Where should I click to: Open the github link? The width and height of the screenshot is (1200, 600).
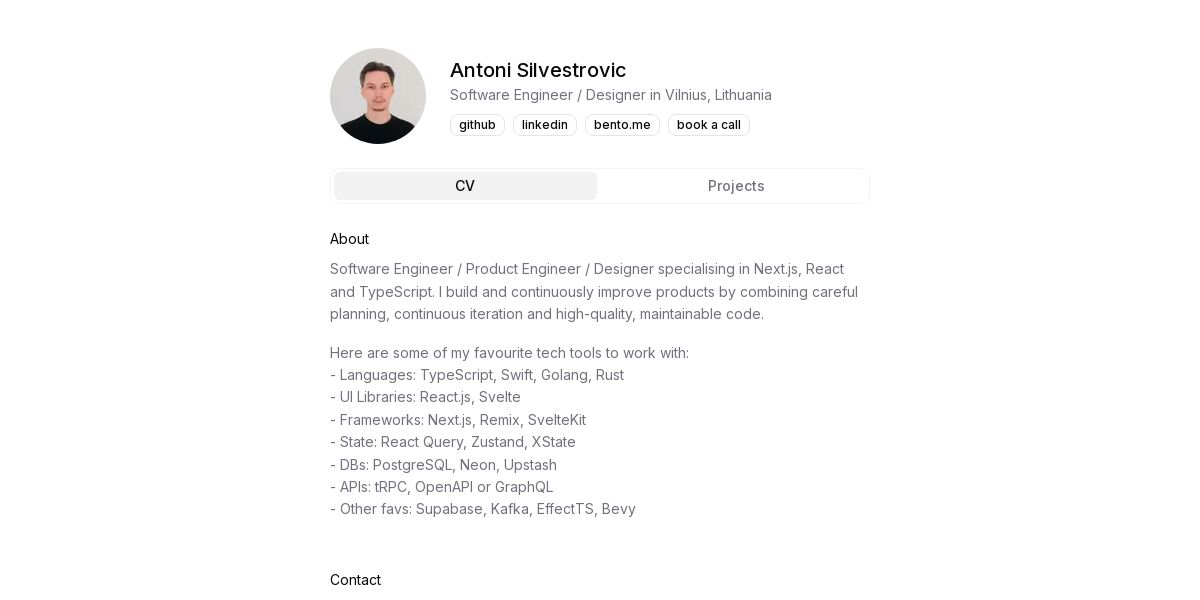[477, 125]
